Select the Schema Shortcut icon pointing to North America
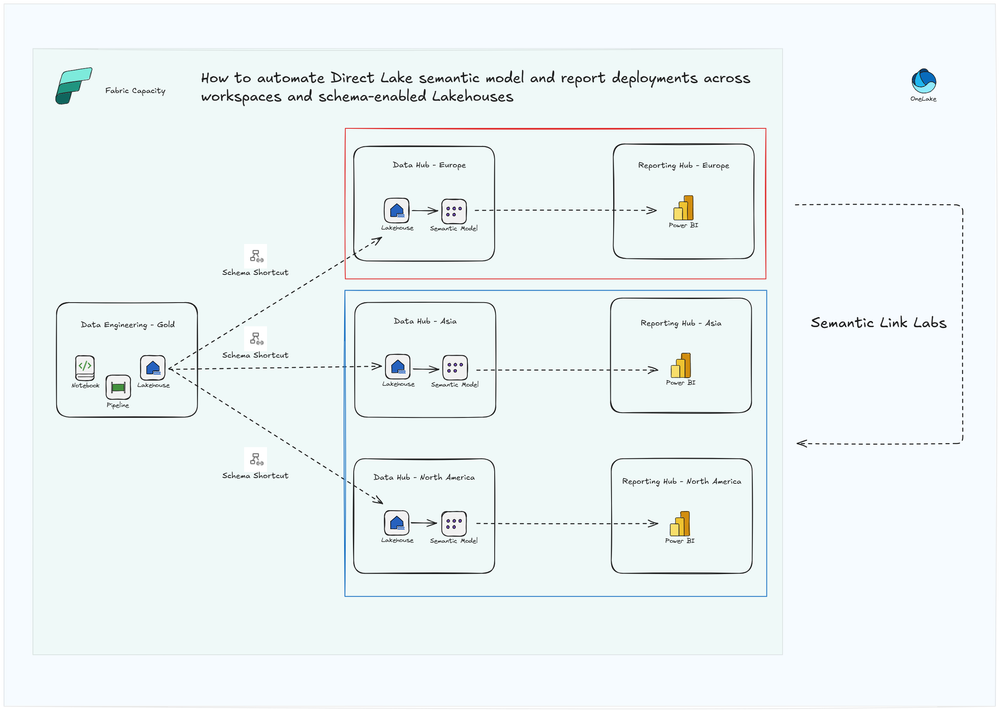The height and width of the screenshot is (710, 999). [255, 459]
